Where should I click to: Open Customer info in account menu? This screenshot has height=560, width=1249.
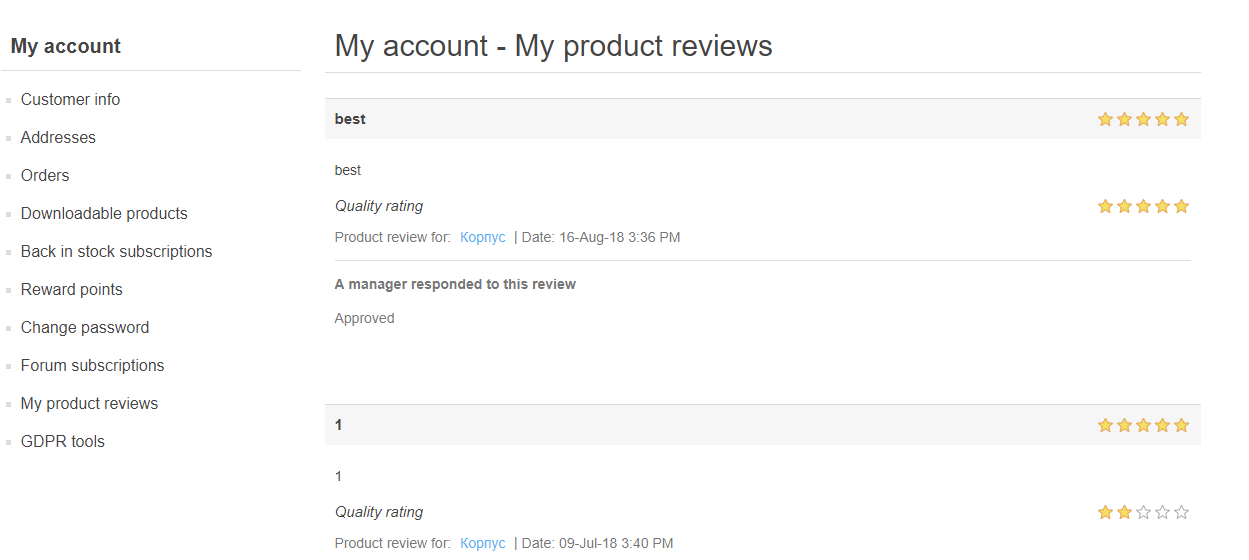70,100
